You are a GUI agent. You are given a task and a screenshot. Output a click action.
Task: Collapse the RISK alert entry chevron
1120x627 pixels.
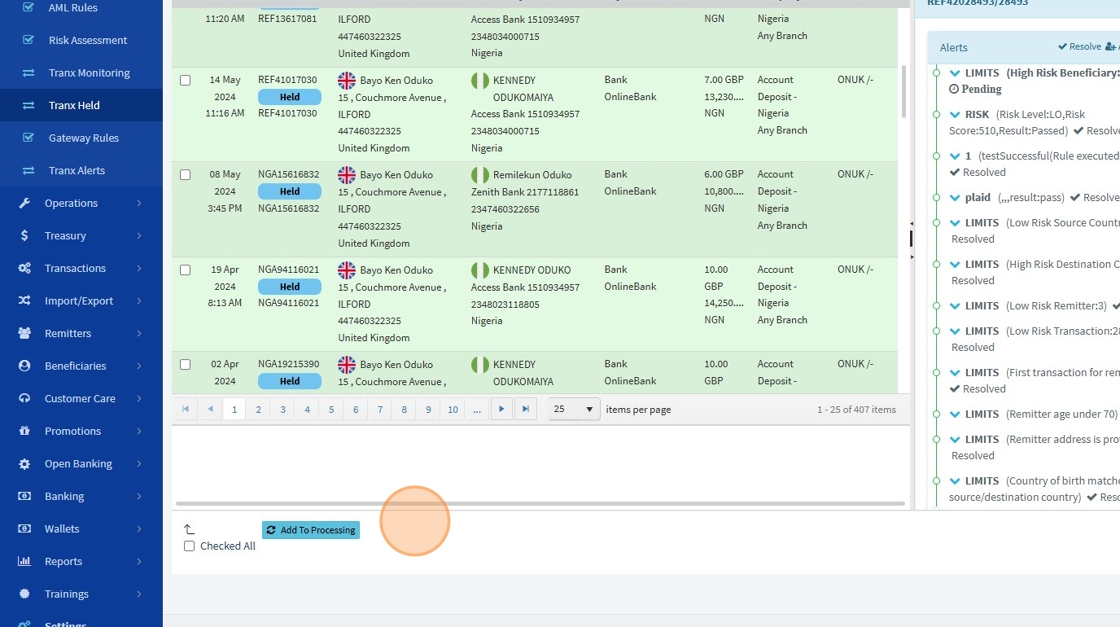tap(955, 114)
